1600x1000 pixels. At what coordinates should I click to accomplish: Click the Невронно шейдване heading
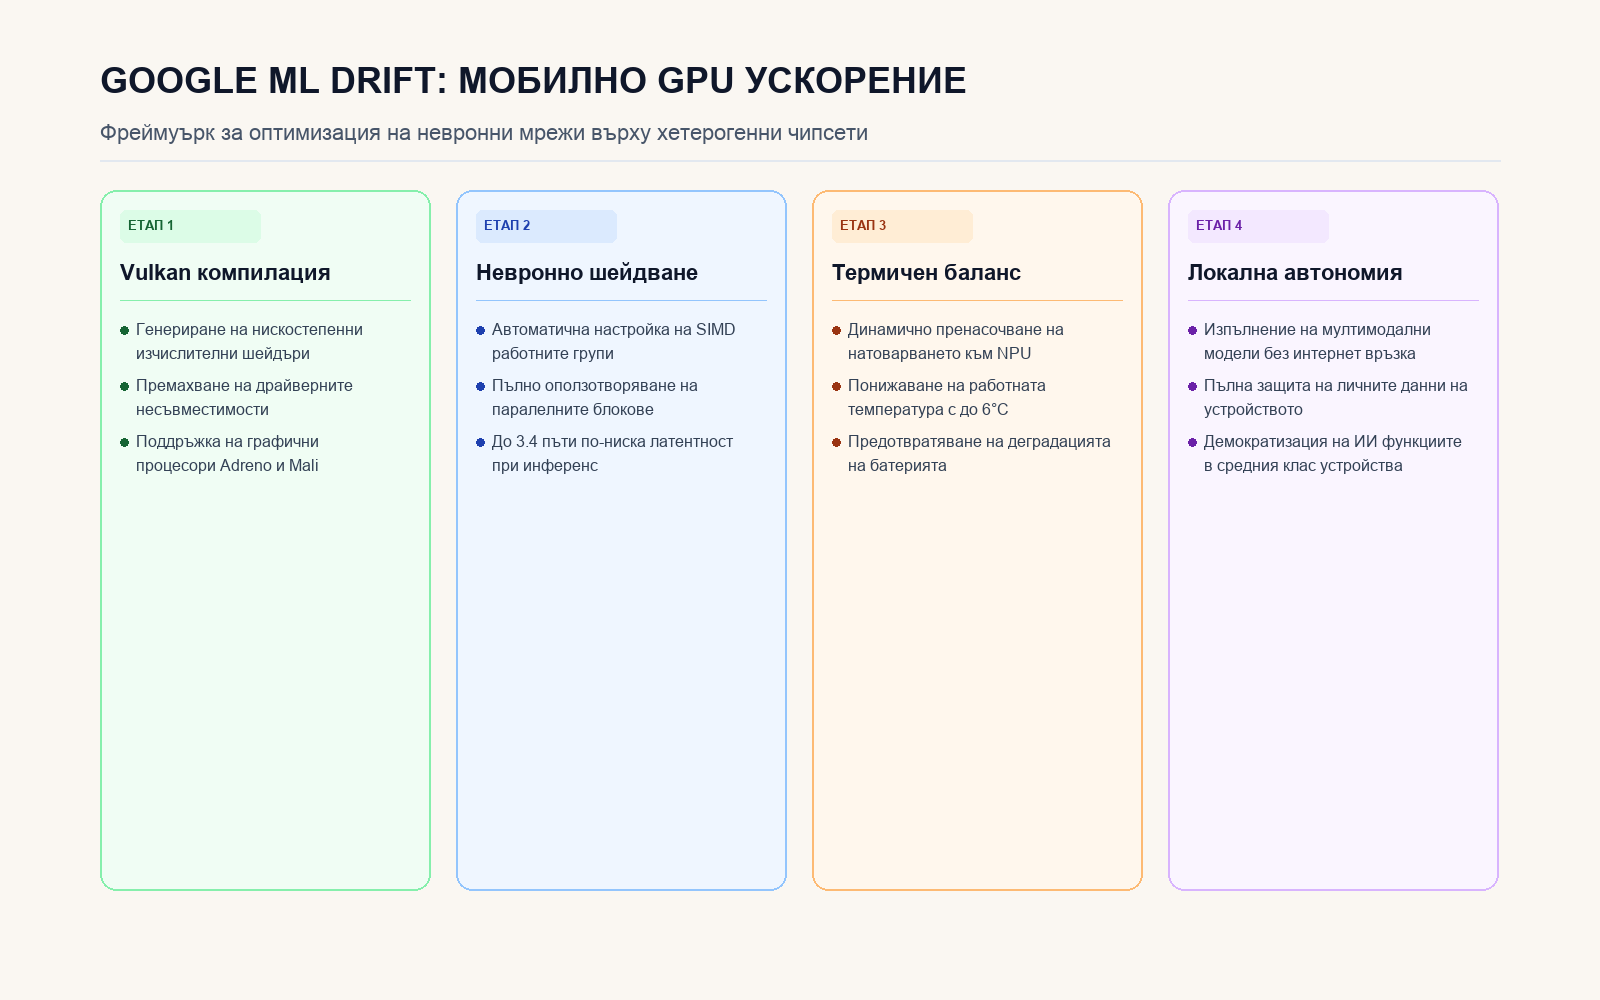(x=587, y=272)
